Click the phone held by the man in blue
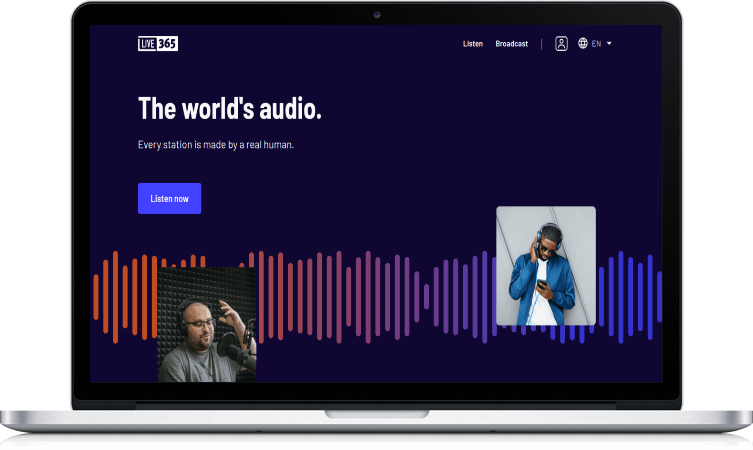 [x=544, y=283]
